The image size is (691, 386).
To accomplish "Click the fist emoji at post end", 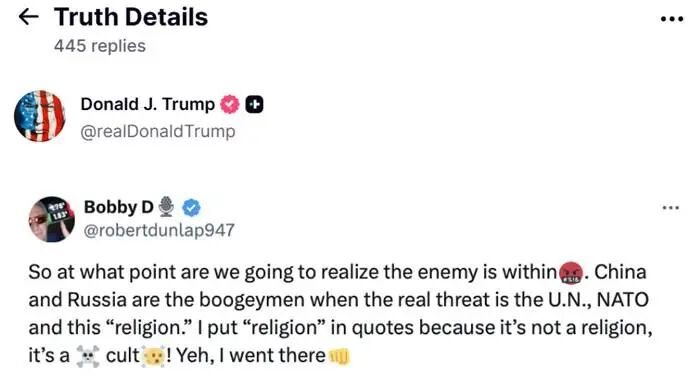I will 339,356.
